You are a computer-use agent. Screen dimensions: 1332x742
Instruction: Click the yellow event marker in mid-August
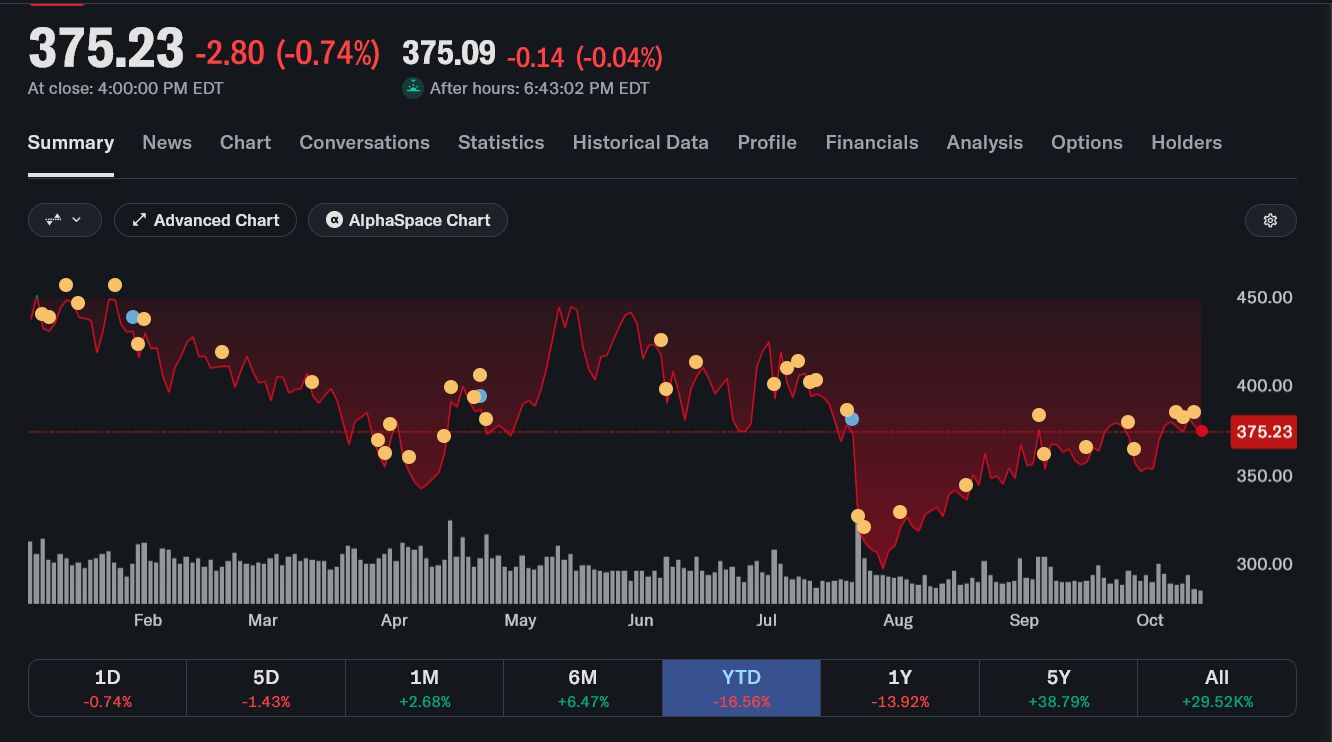pyautogui.click(x=965, y=485)
